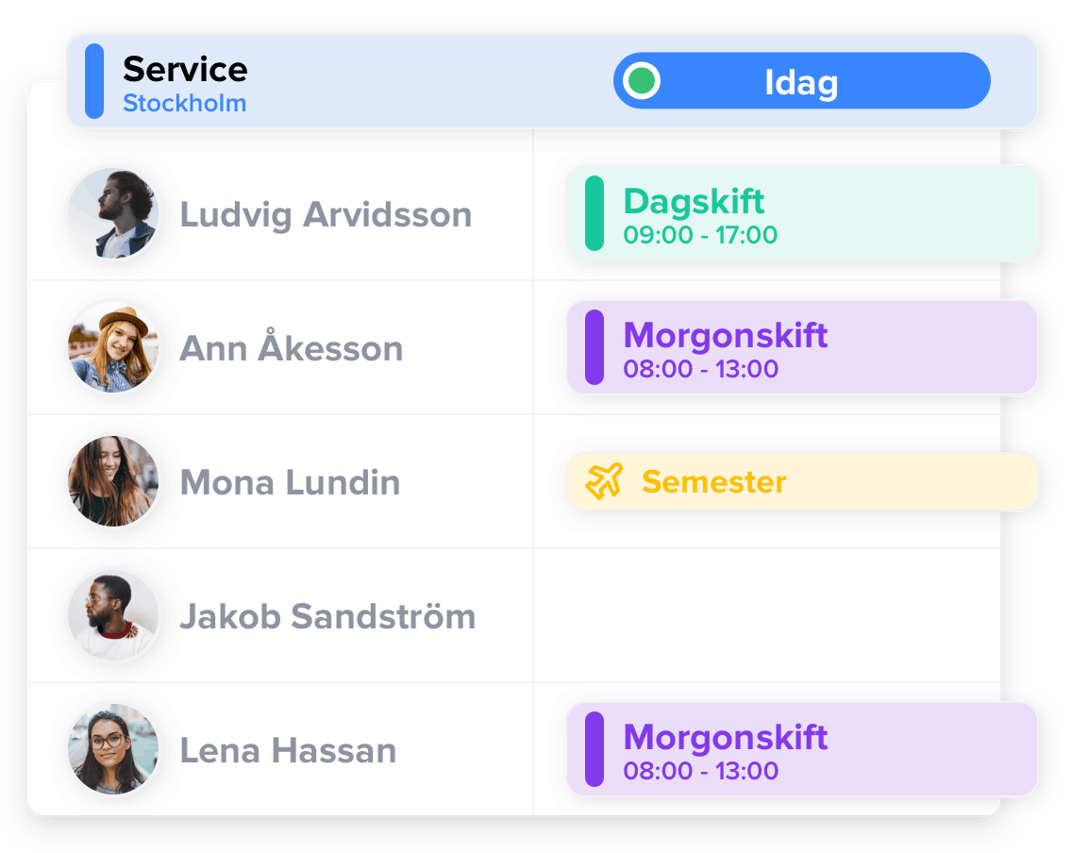
Task: Click Lena Hassan's profile picture
Action: (113, 750)
